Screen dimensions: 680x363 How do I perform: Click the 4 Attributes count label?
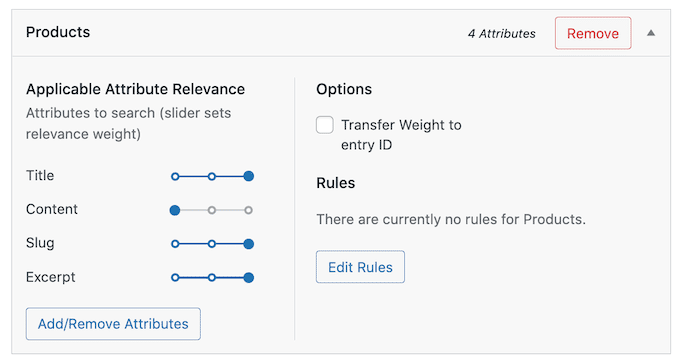tap(502, 34)
